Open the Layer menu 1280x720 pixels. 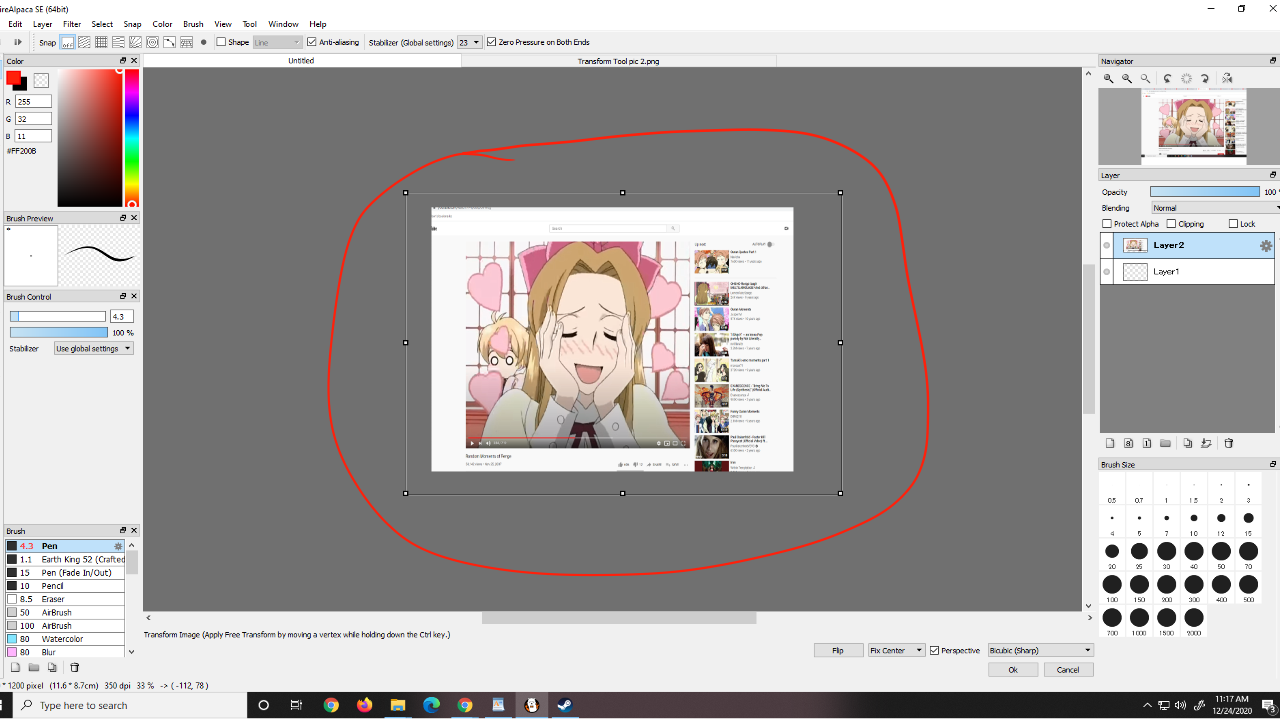(x=43, y=24)
